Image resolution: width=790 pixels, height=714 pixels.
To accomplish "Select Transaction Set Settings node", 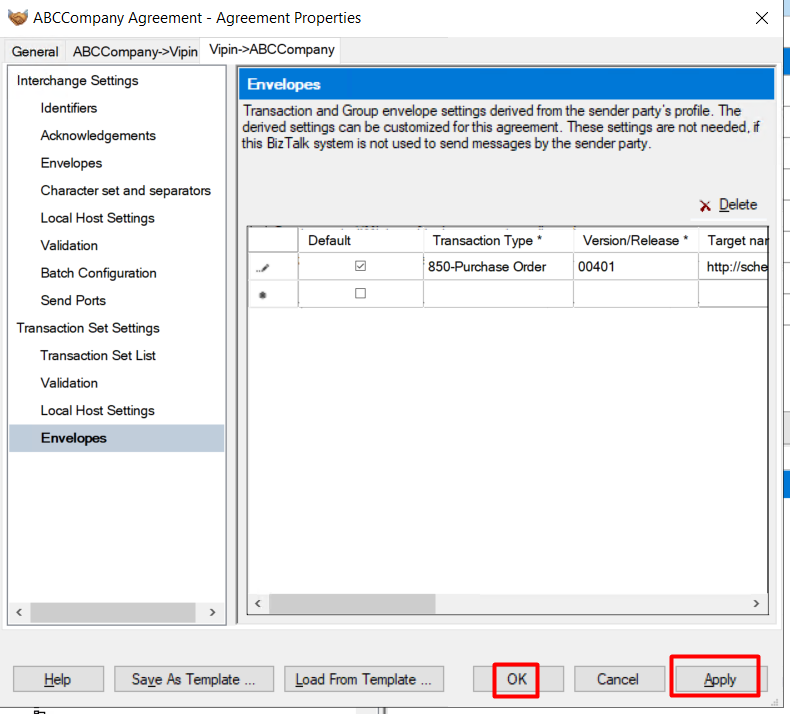I will point(88,328).
